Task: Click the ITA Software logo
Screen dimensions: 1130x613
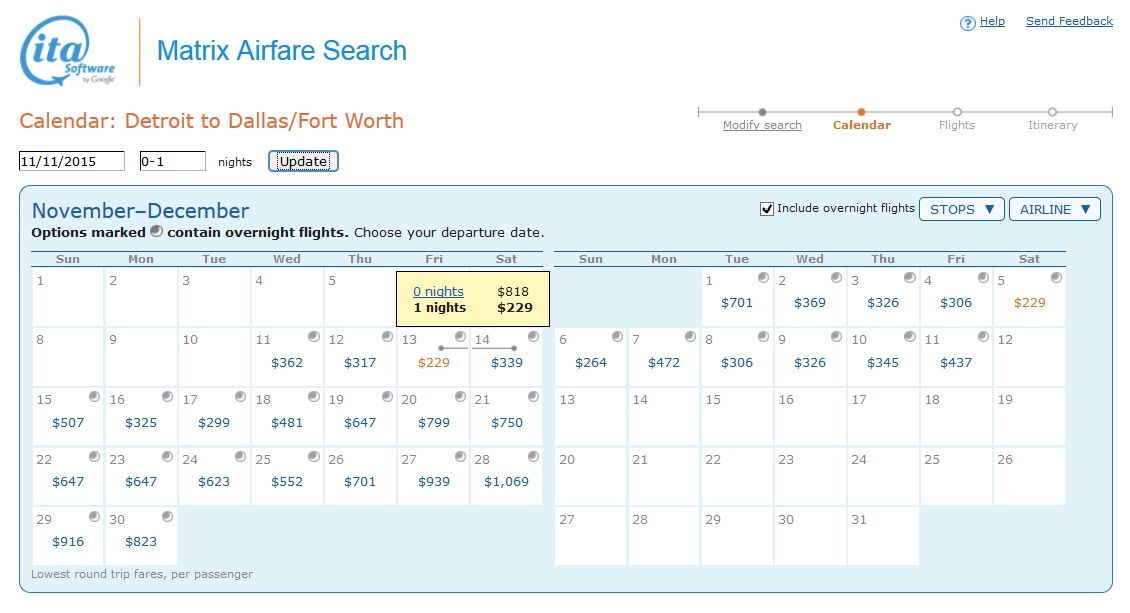Action: click(x=68, y=51)
